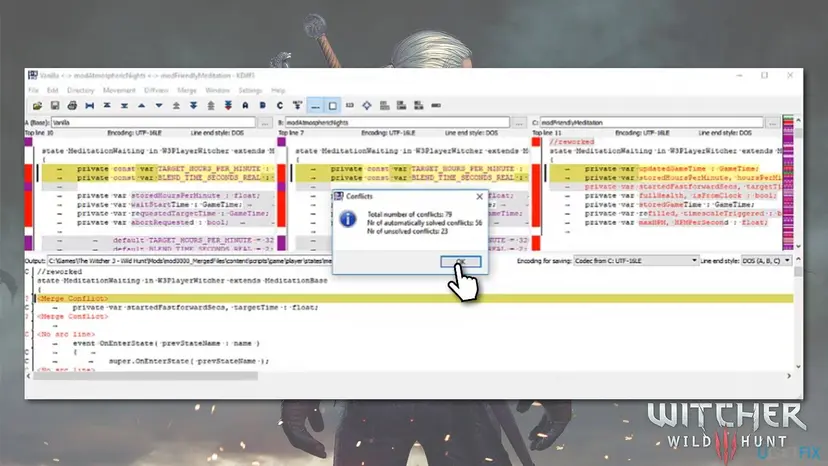The height and width of the screenshot is (466, 828).
Task: Click the diff view vertical scrollbar up arrow
Action: click(x=798, y=120)
